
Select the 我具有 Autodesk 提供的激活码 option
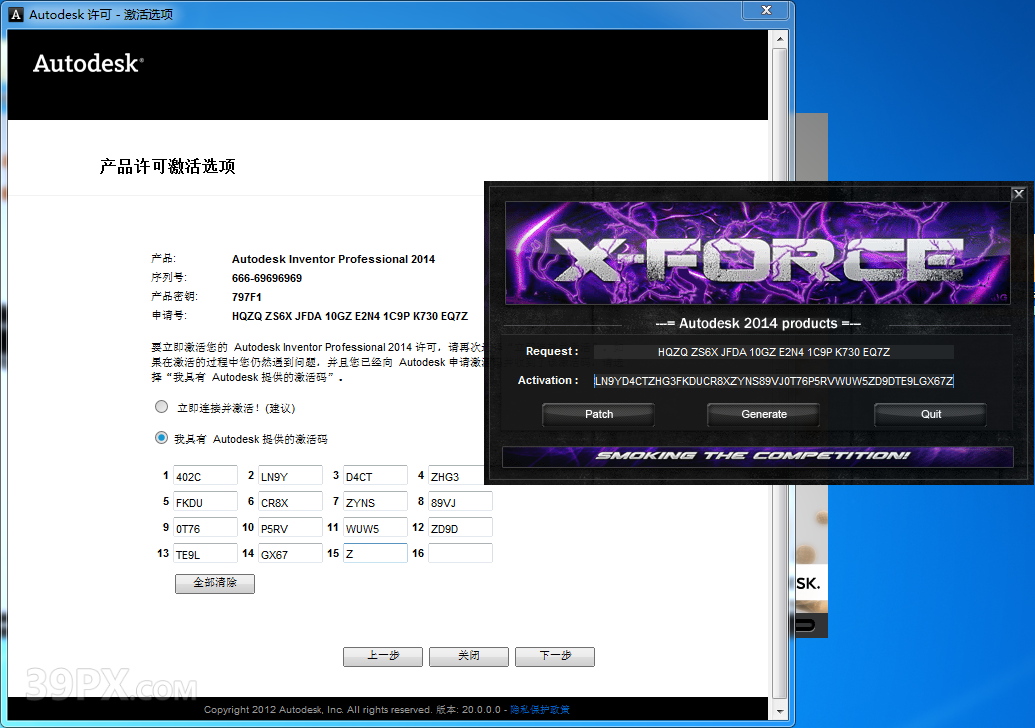click(x=161, y=437)
